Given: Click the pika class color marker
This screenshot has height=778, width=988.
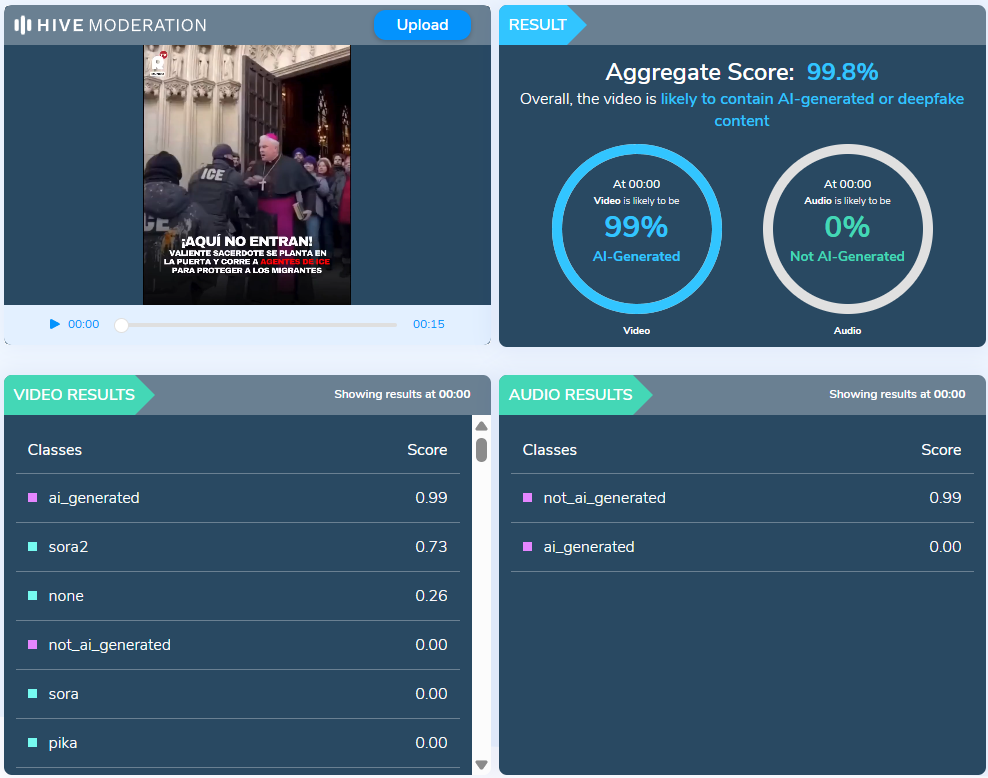Looking at the screenshot, I should (x=33, y=743).
